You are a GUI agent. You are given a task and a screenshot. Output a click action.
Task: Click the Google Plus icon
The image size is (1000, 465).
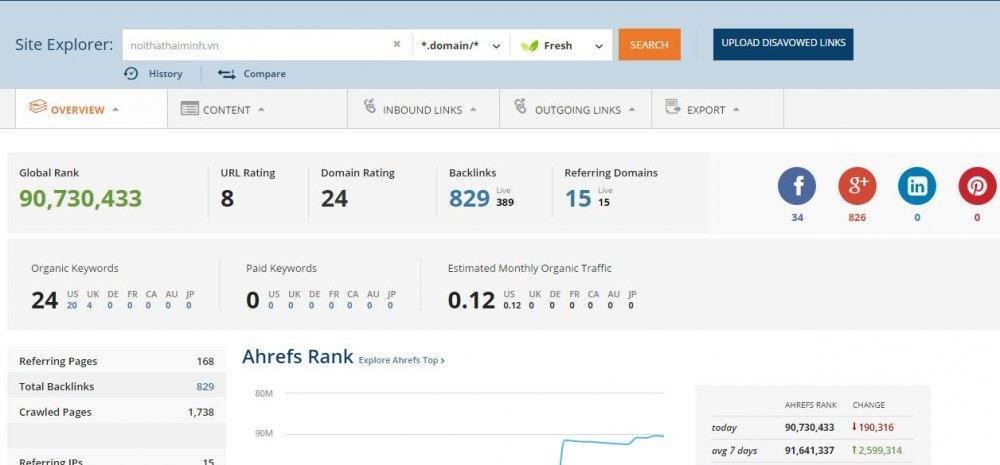click(857, 186)
